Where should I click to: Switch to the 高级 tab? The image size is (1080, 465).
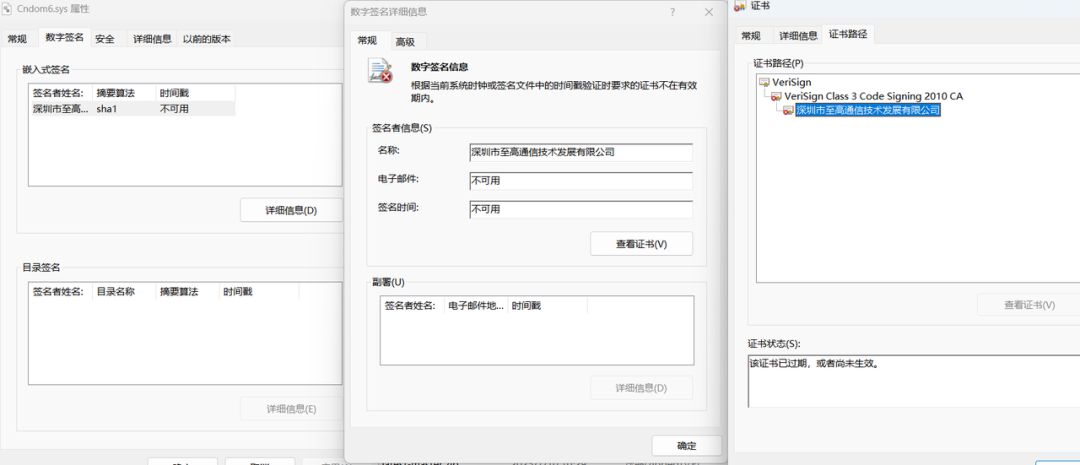coord(405,41)
